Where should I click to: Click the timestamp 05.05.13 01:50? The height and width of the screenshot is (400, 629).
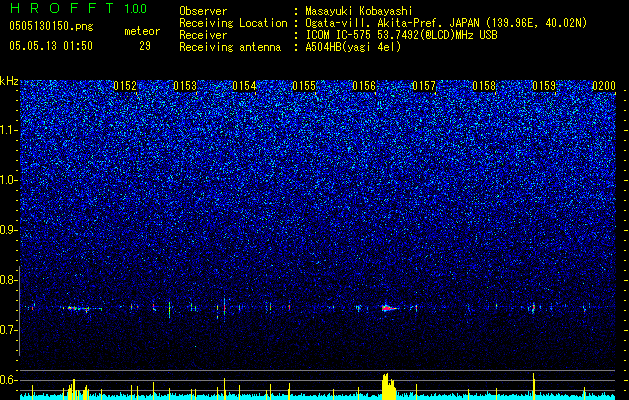[51, 46]
